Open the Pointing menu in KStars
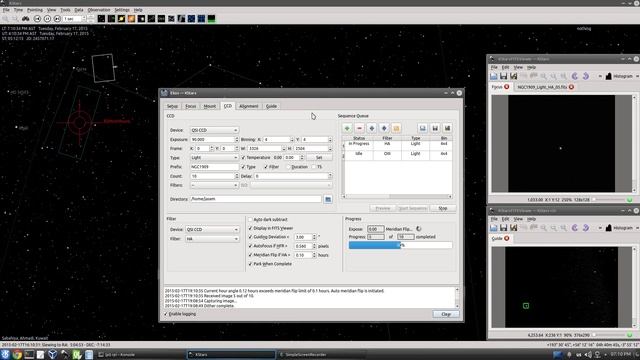This screenshot has width=640, height=360. click(x=35, y=10)
